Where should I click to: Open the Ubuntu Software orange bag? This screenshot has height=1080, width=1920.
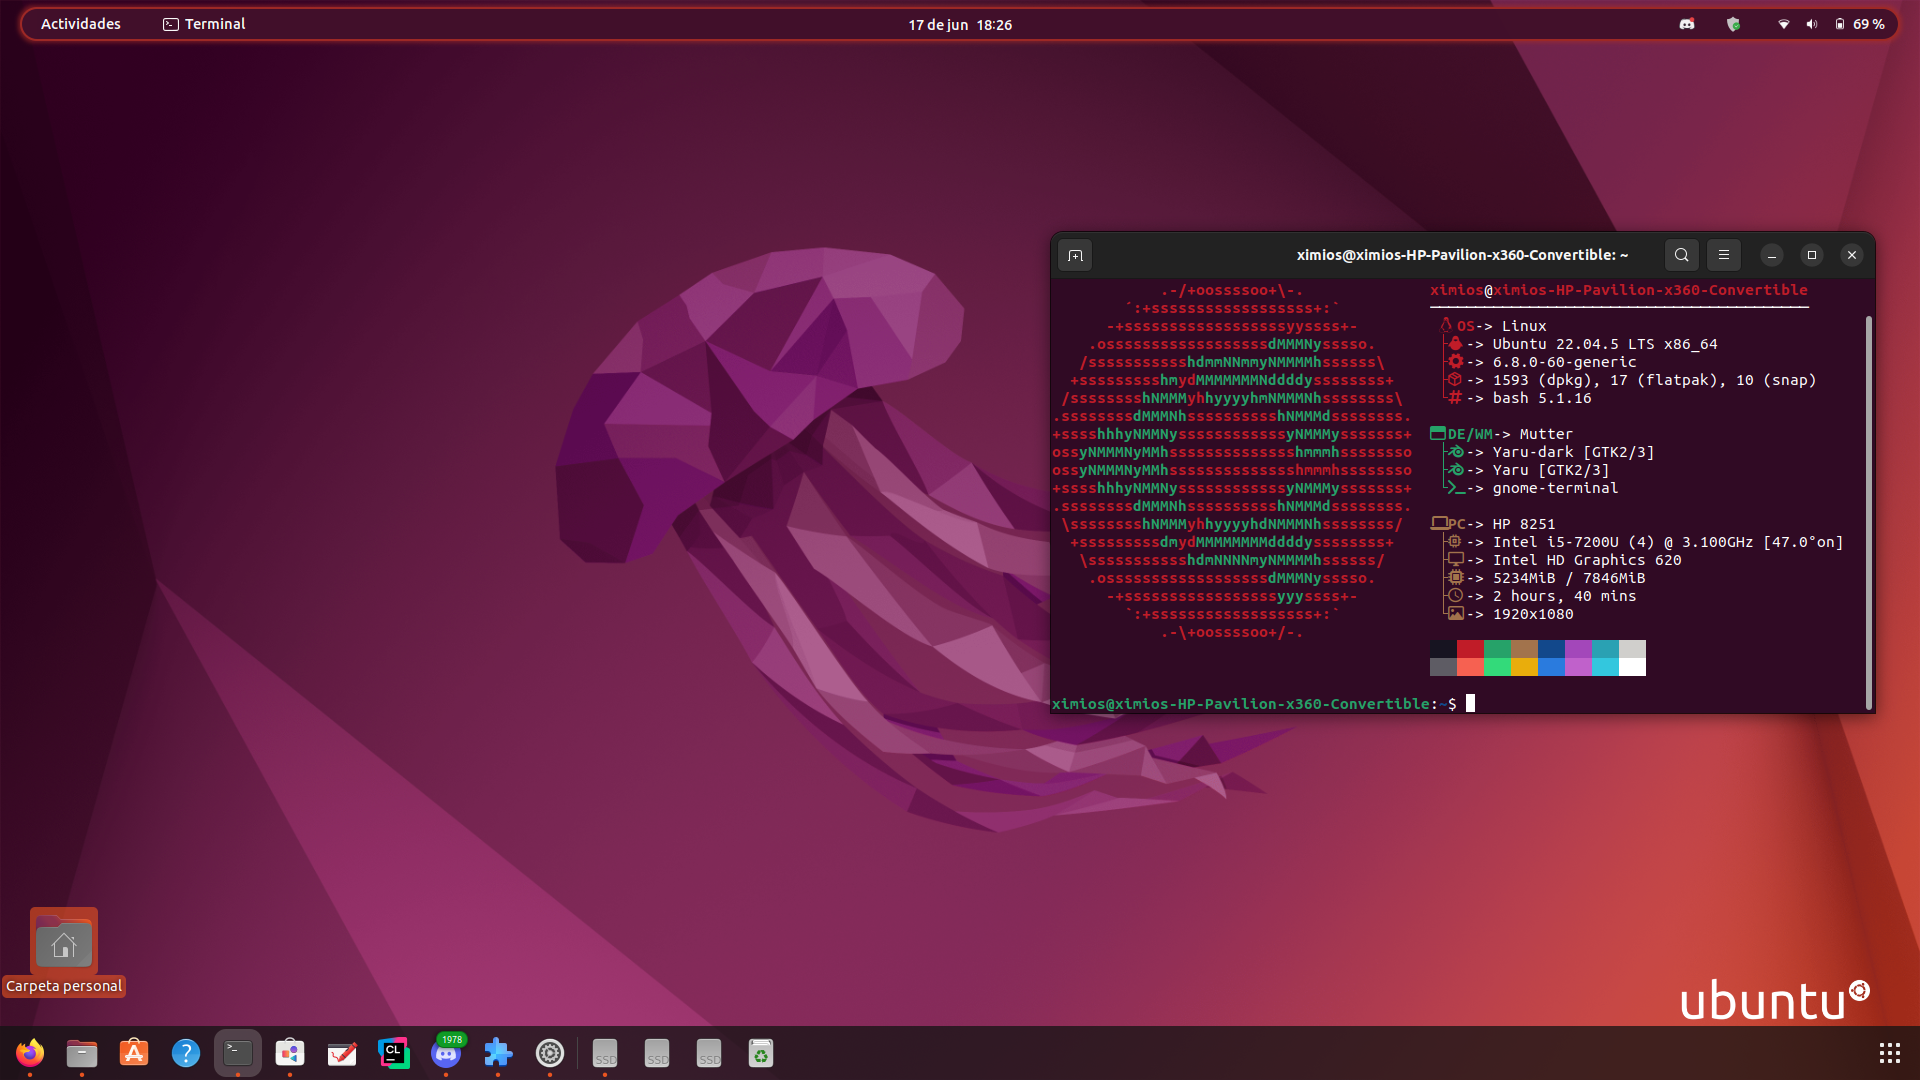pyautogui.click(x=134, y=1053)
